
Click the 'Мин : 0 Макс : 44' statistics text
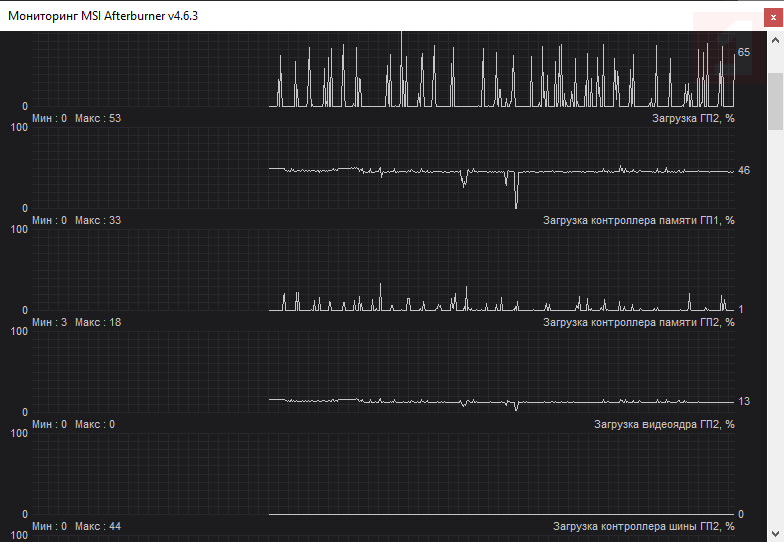[76, 526]
